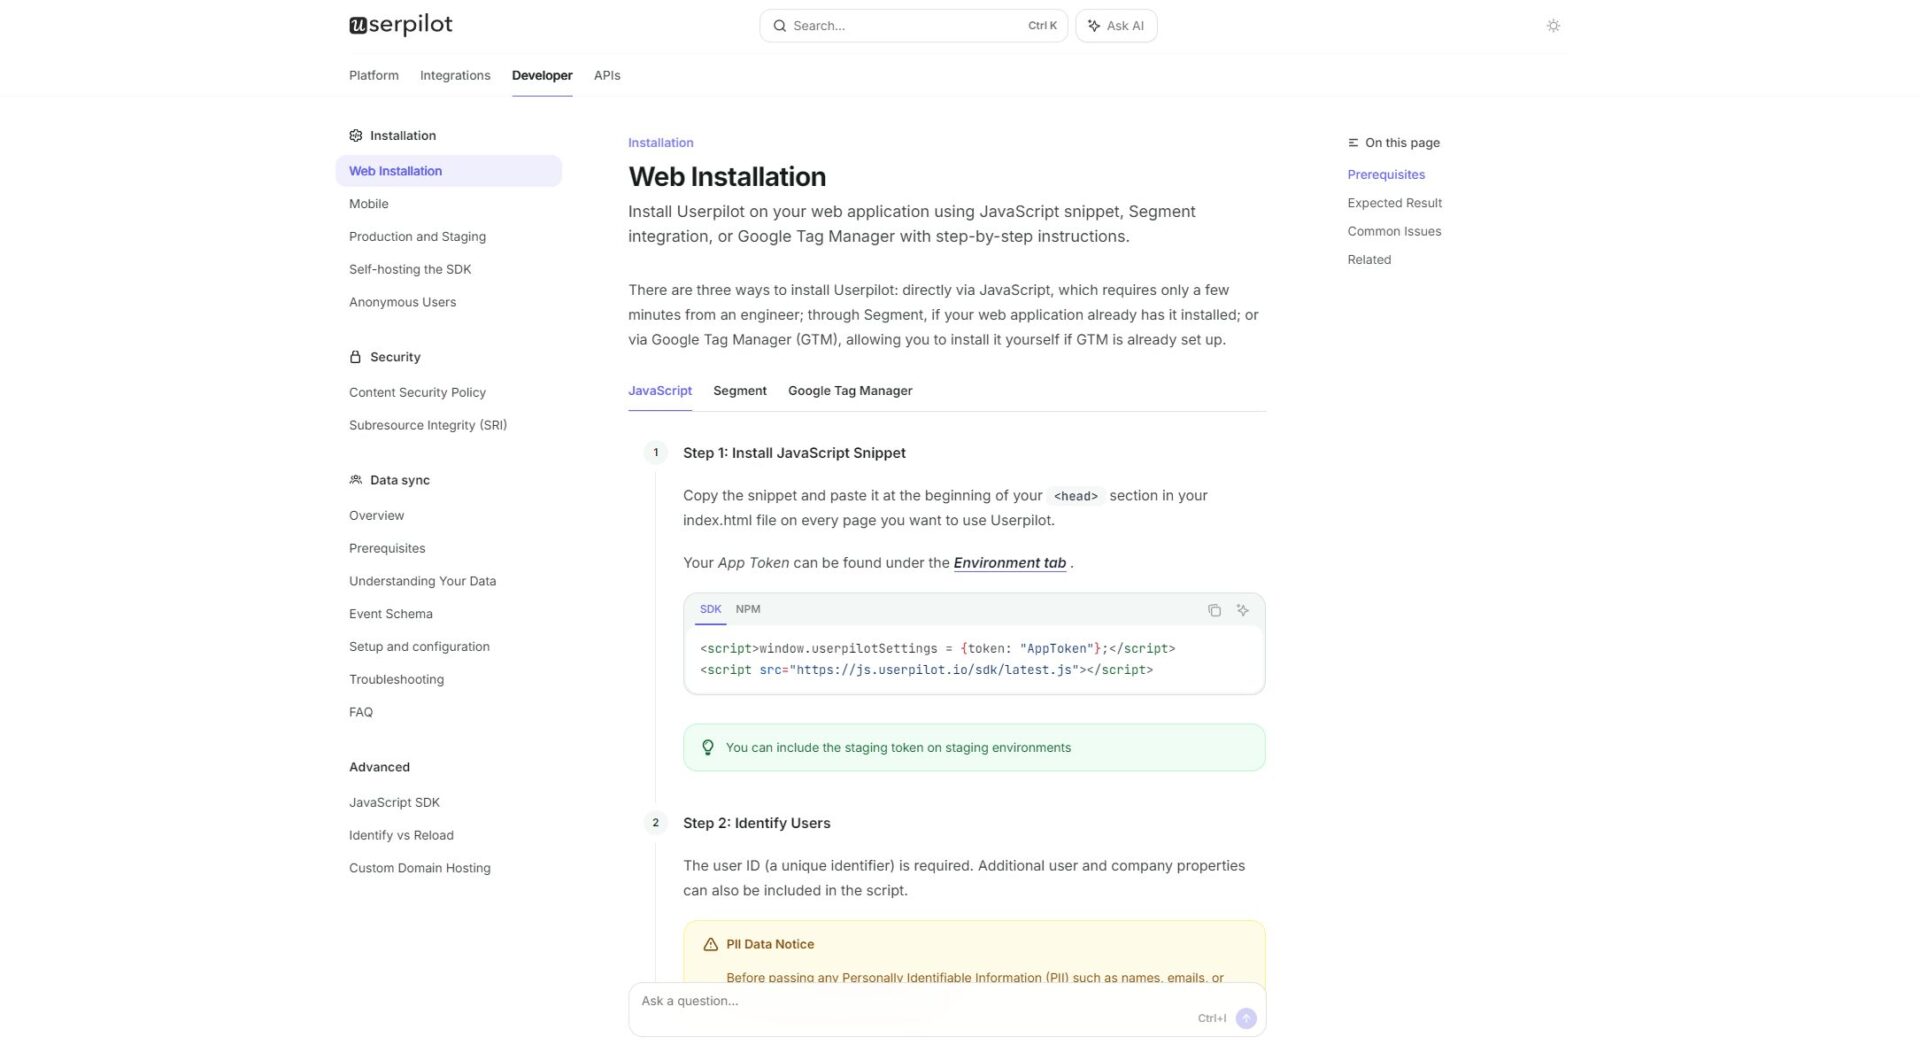Click the search magnifier icon

(779, 26)
